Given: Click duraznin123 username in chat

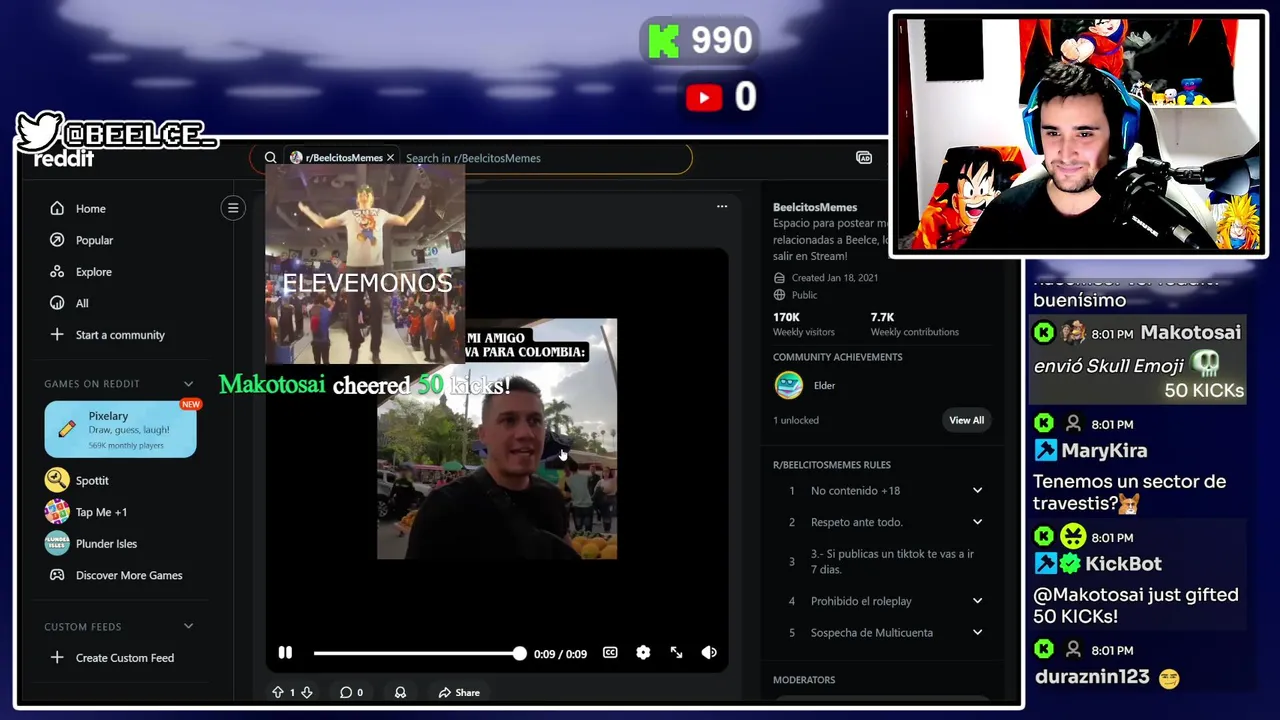Looking at the screenshot, I should tap(1091, 677).
